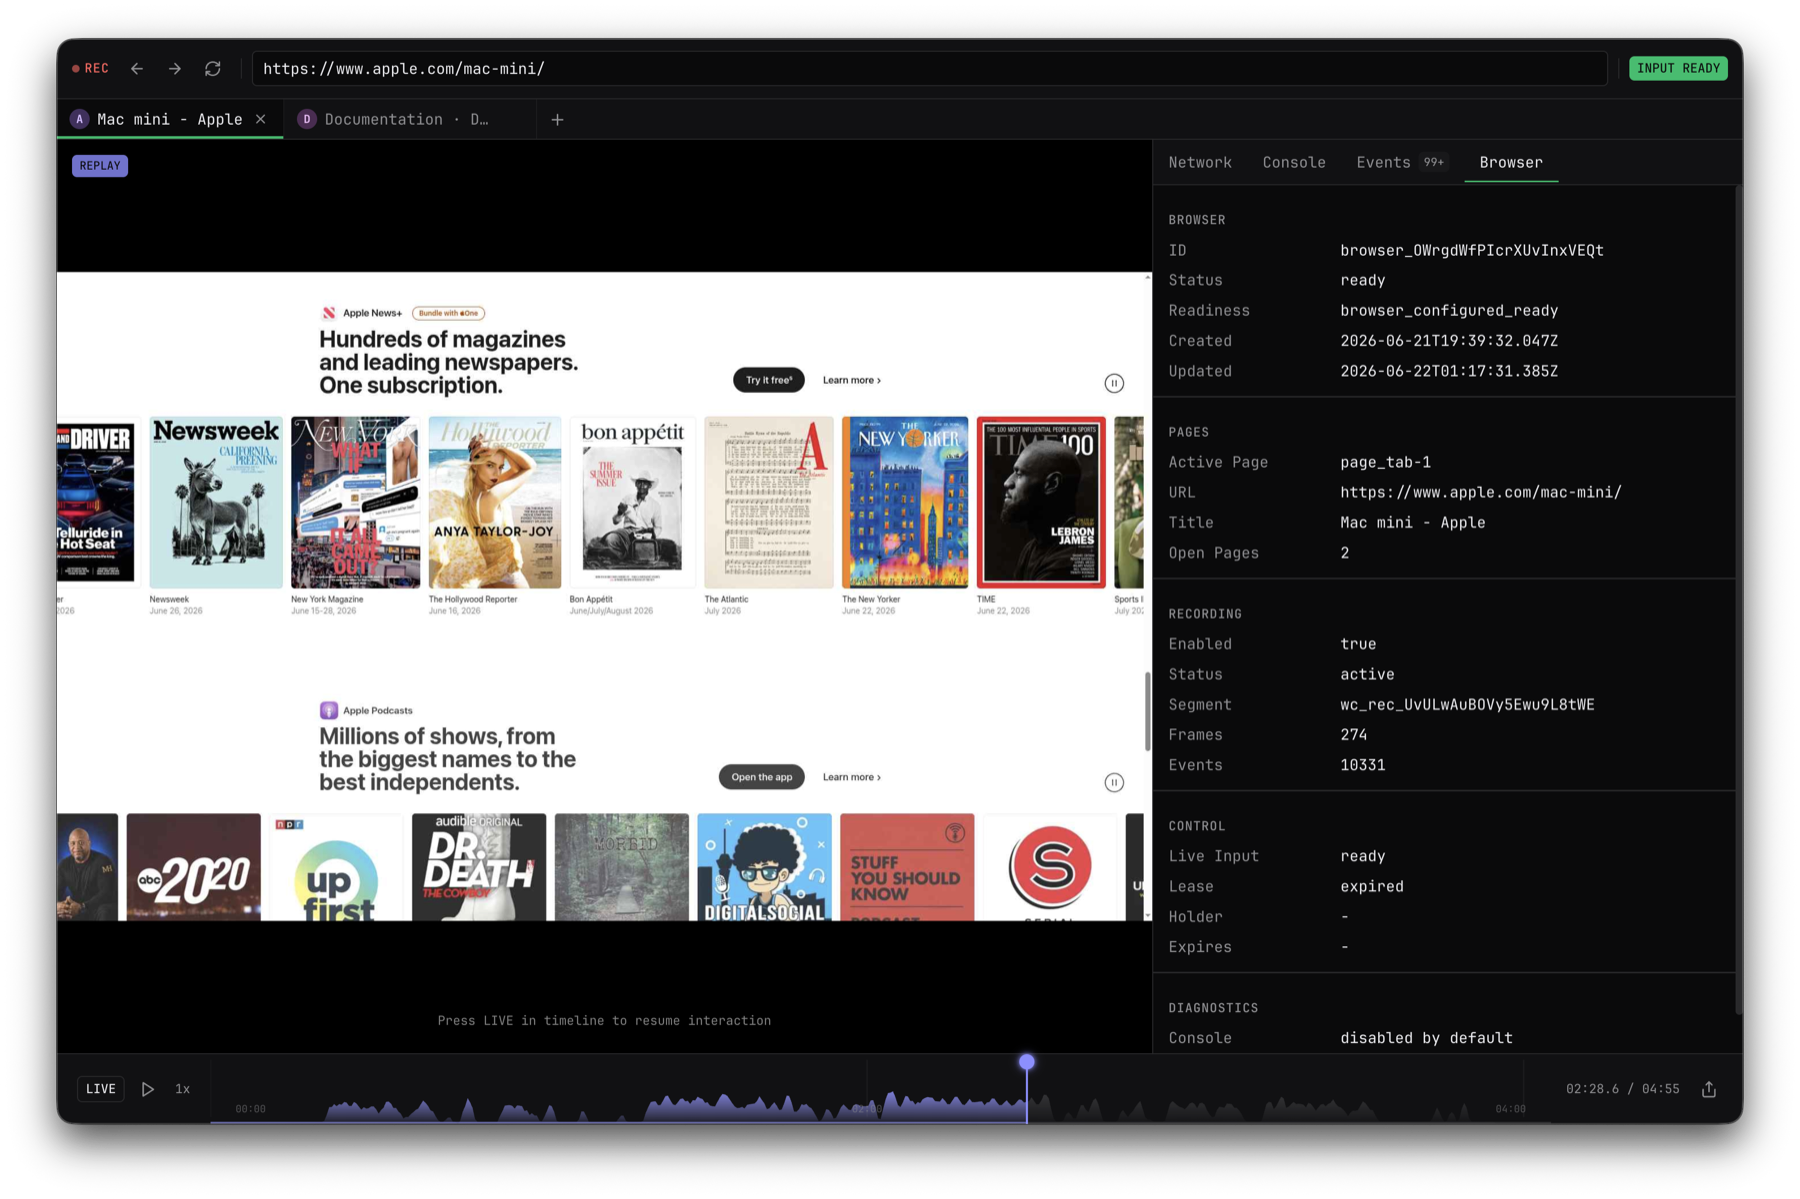
Task: Select the browser ID value
Action: pyautogui.click(x=1471, y=250)
